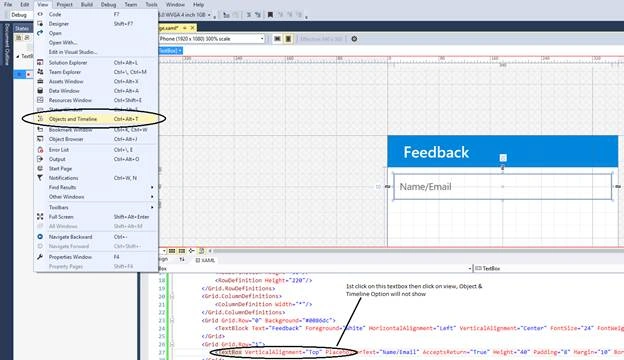Viewport: 624px width, 360px height.
Task: Toggle snap to gridlines button
Action: click(182, 251)
